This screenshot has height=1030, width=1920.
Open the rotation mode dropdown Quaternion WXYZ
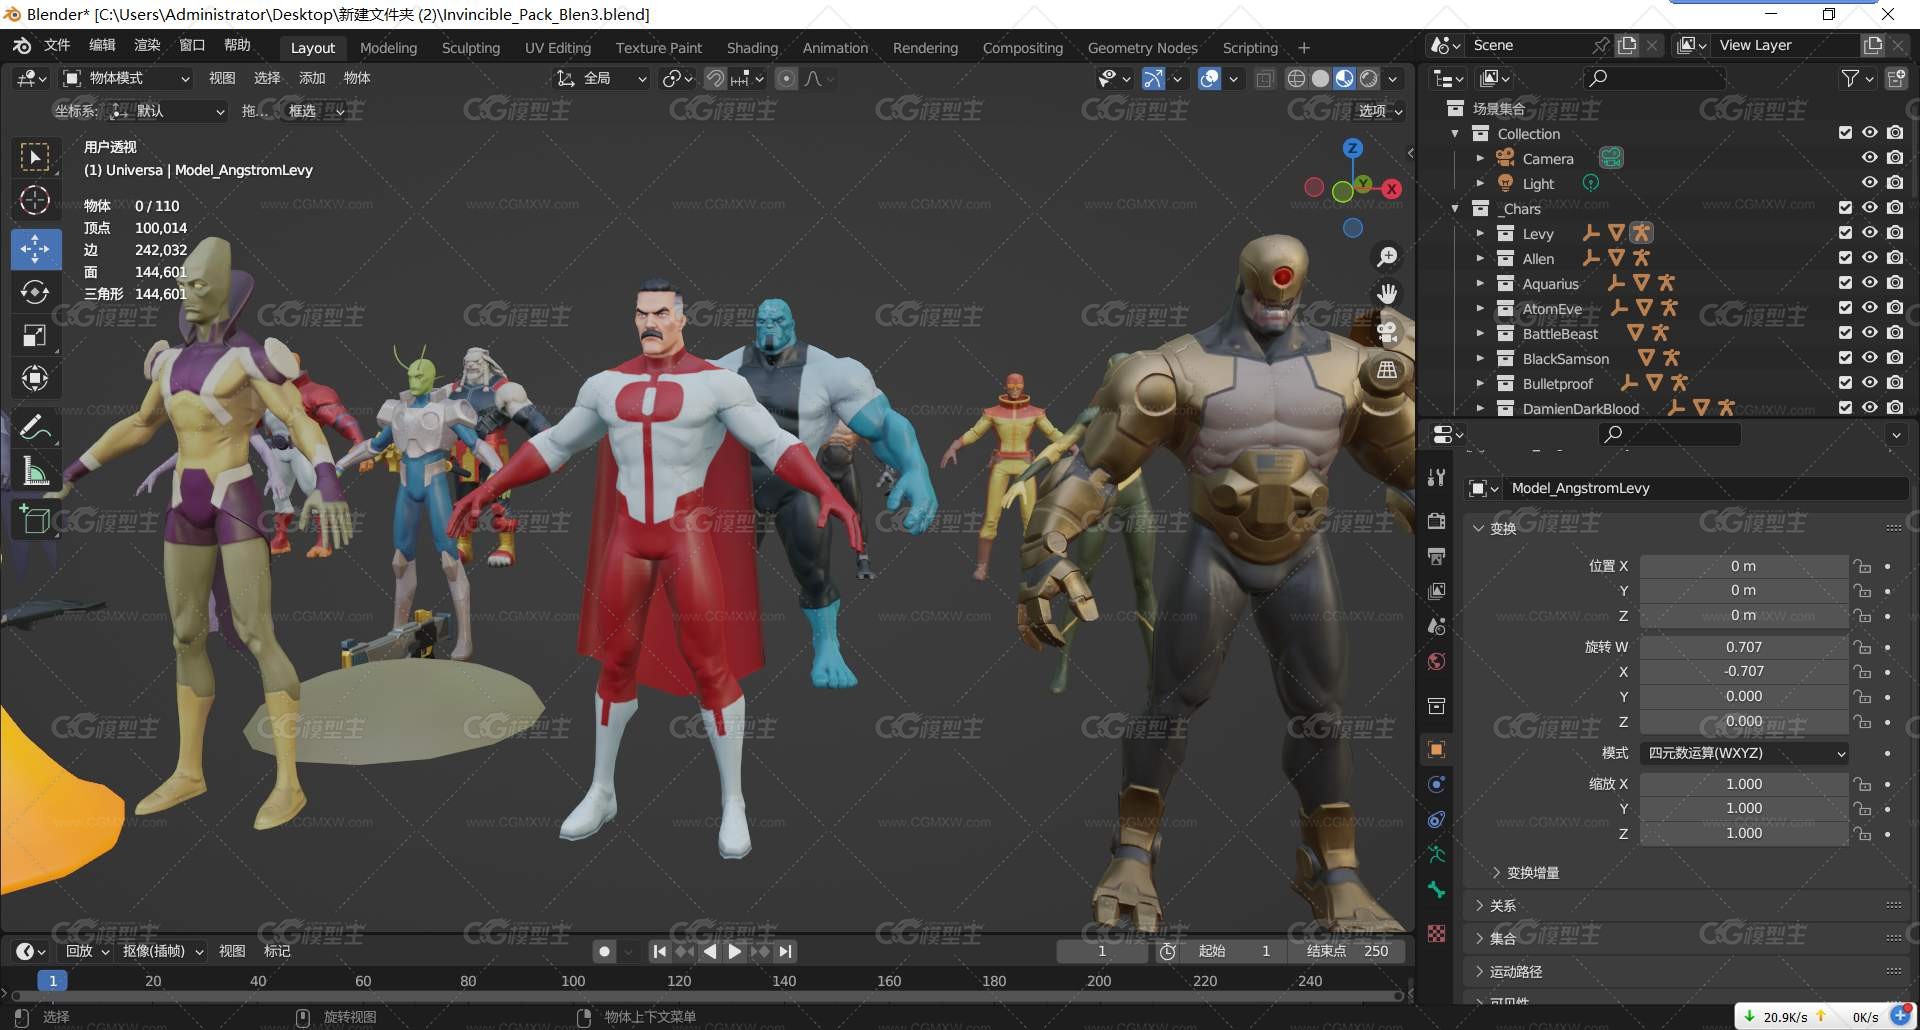[x=1745, y=753]
